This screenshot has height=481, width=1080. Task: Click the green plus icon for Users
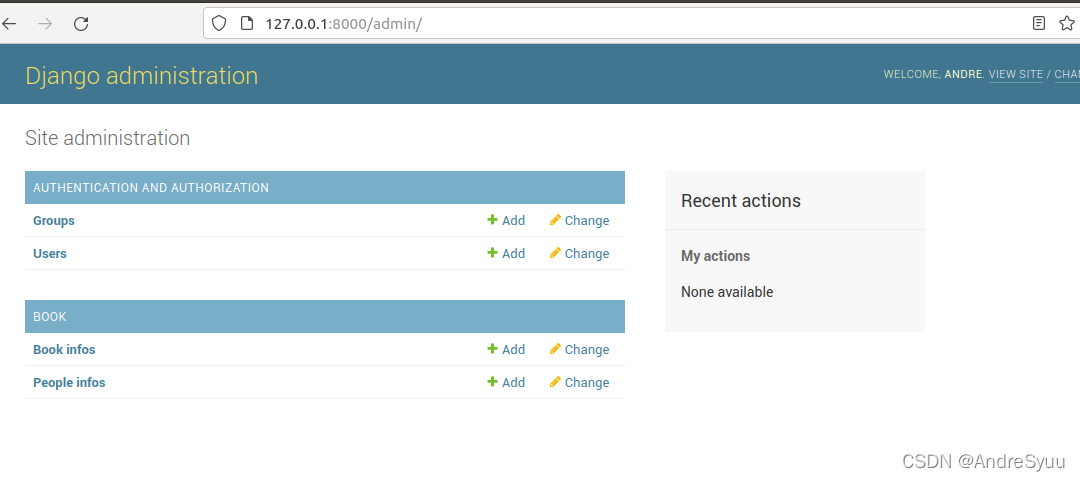coord(492,253)
